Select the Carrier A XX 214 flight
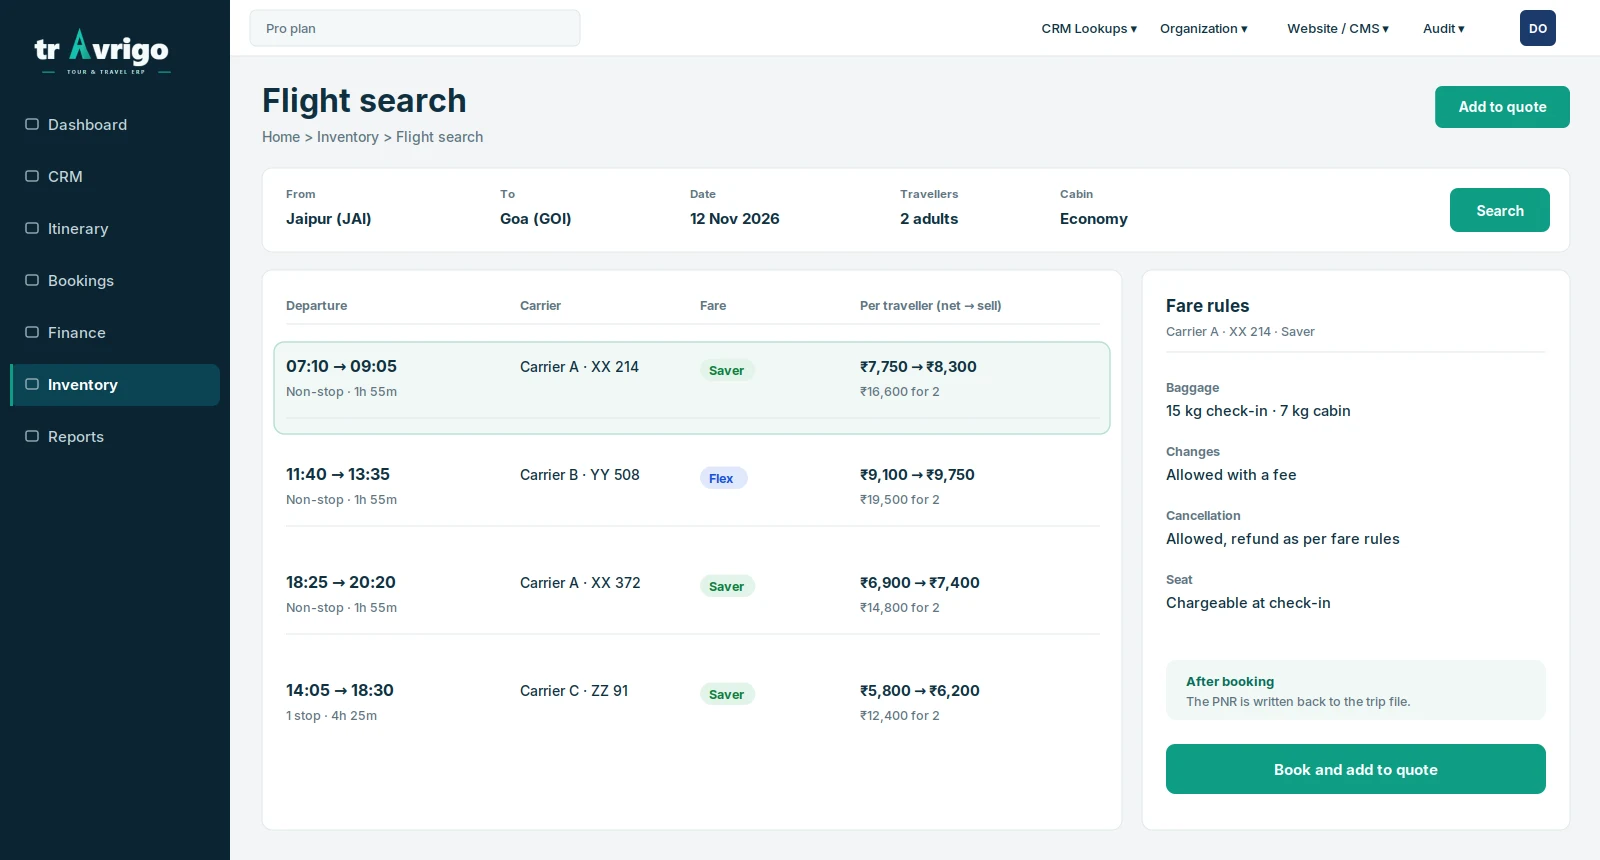1600x860 pixels. click(x=692, y=388)
